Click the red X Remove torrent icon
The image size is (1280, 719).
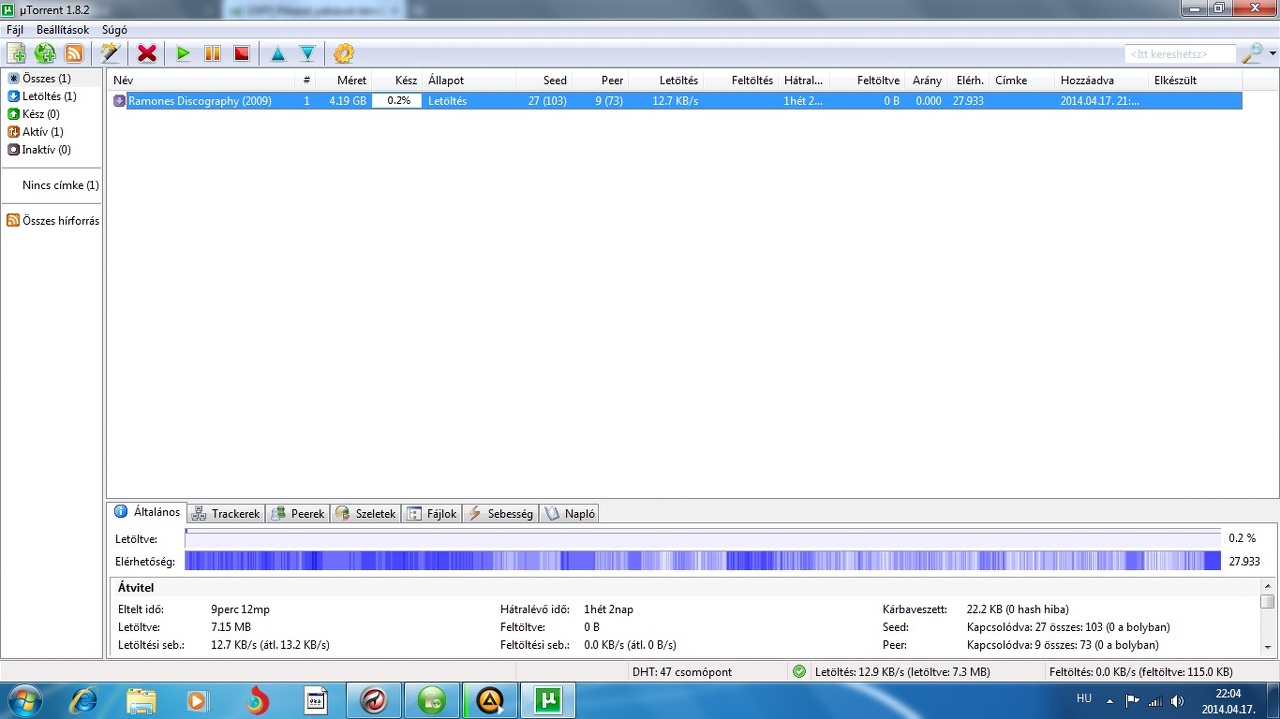[x=147, y=53]
